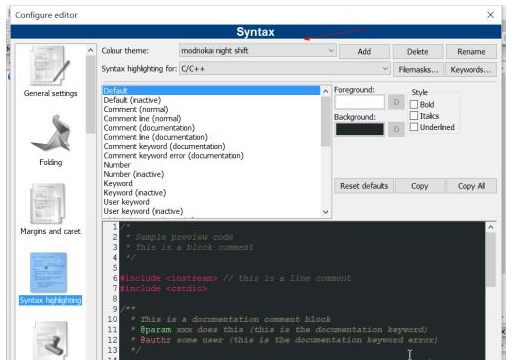Click the Add theme button
Screen dimensions: 520x360
[364, 52]
